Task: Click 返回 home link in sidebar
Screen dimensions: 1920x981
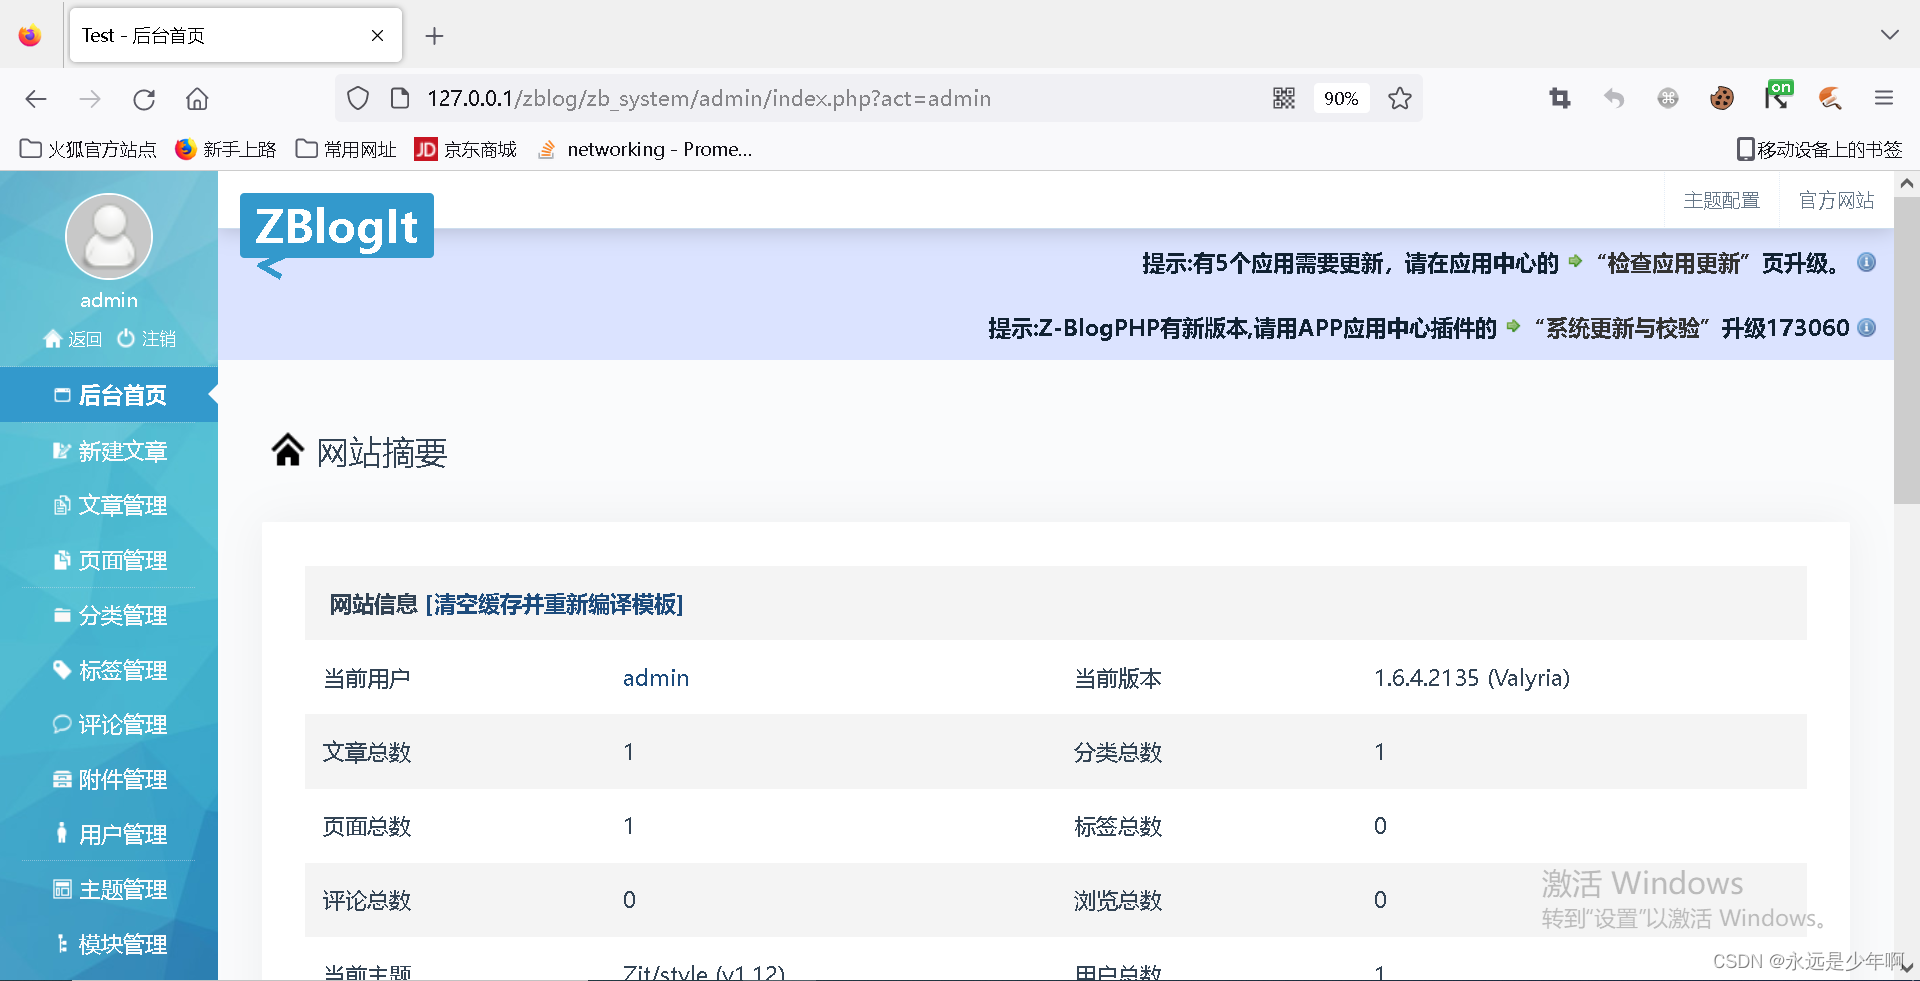Action: click(73, 339)
